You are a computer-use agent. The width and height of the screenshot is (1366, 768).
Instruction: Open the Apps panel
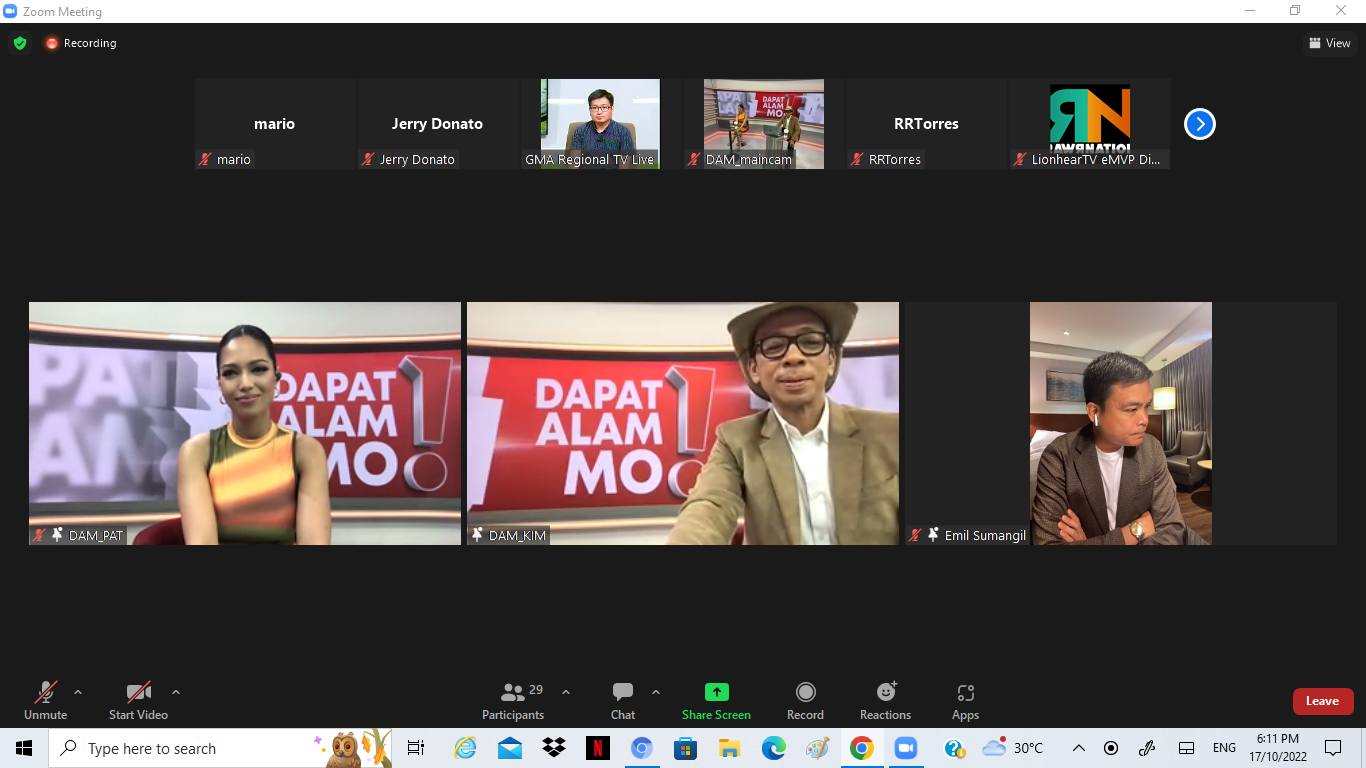tap(965, 700)
